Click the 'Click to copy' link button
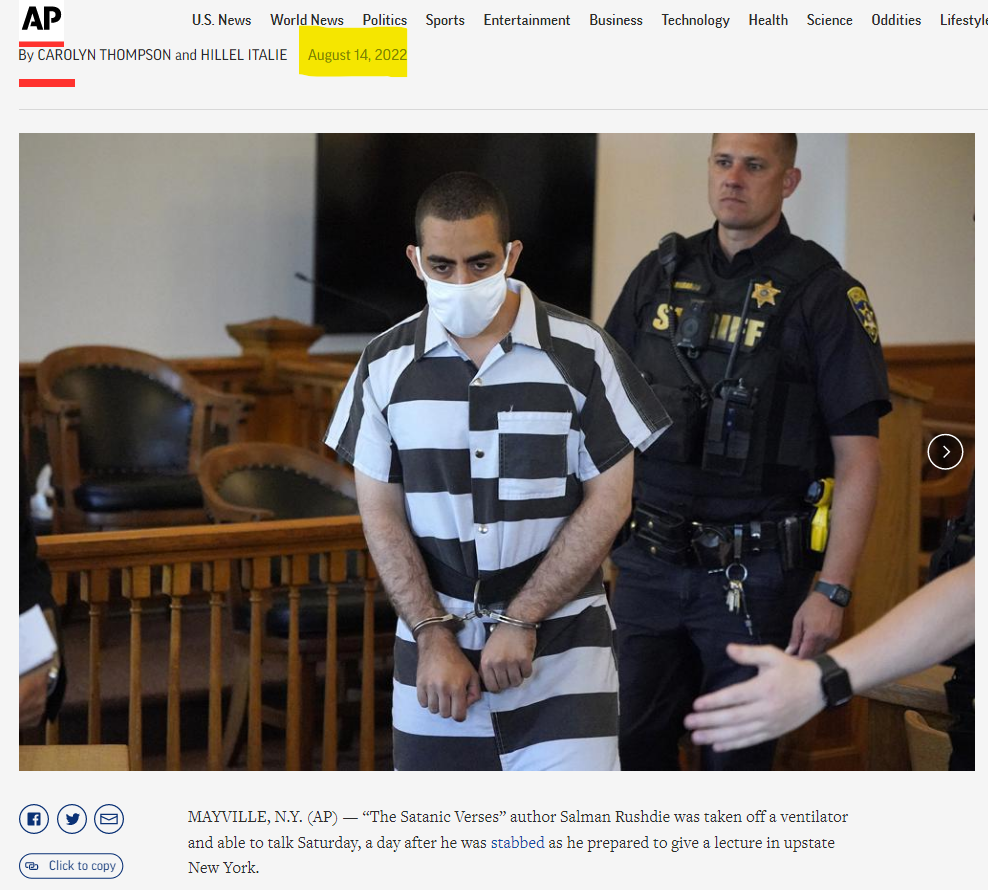The image size is (988, 890). point(71,866)
